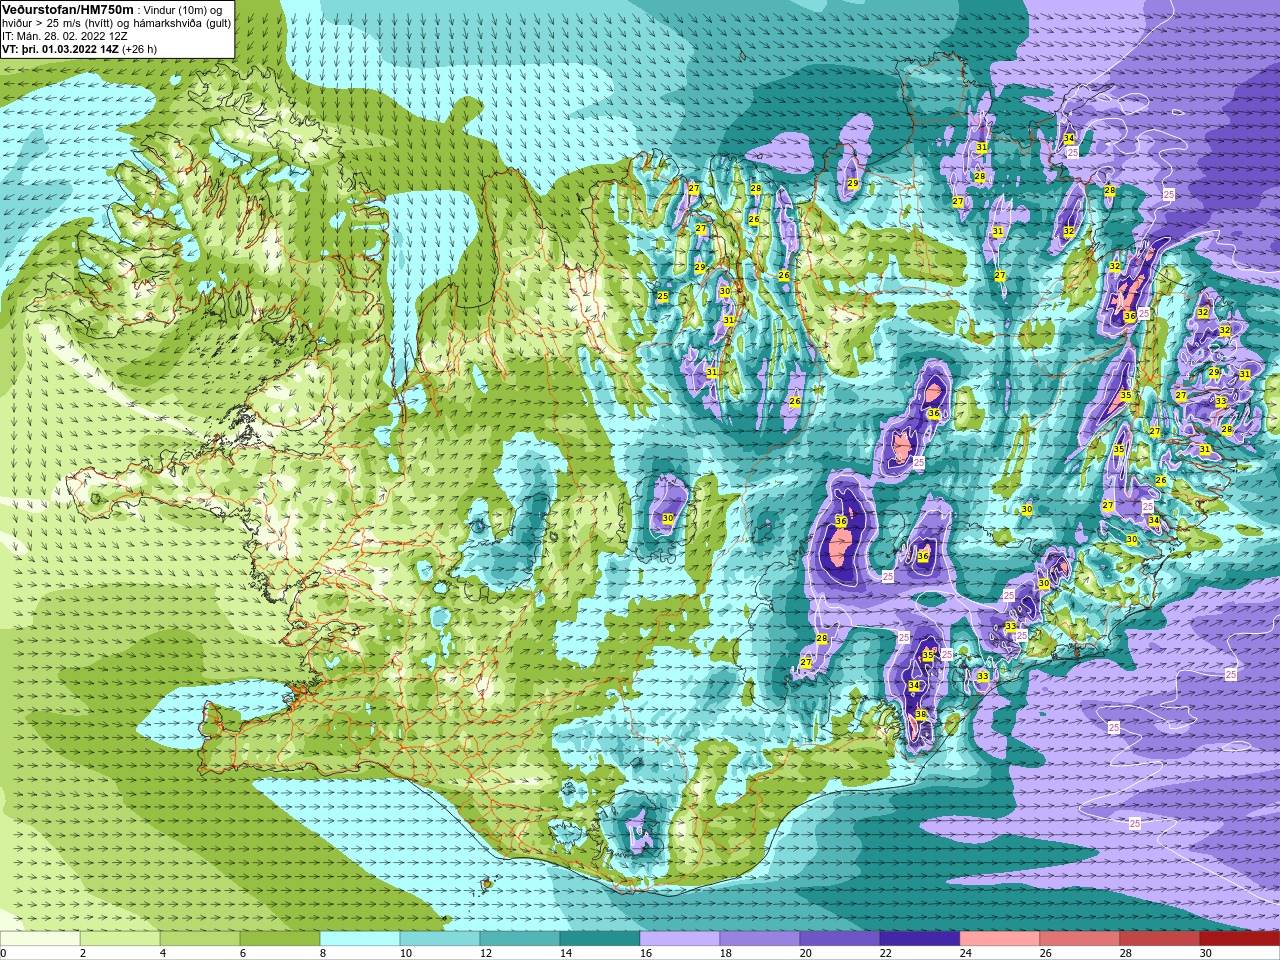Select the palest 0–2 swatch in the color scale
This screenshot has width=1280, height=960.
tap(40, 939)
